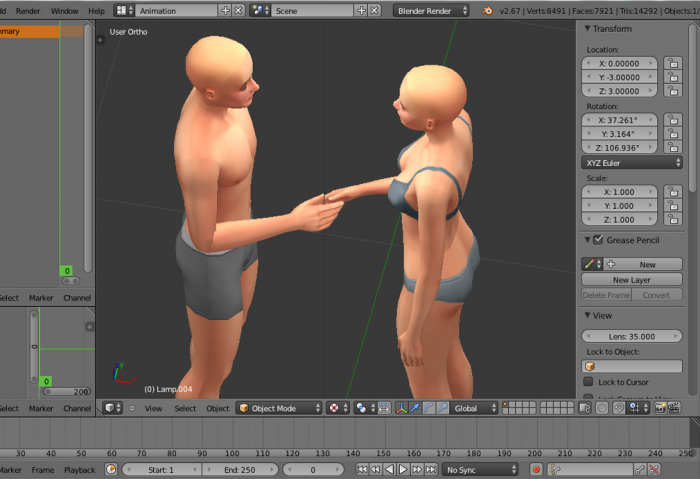Open the Object Mode dropdown
The width and height of the screenshot is (700, 479).
[279, 408]
